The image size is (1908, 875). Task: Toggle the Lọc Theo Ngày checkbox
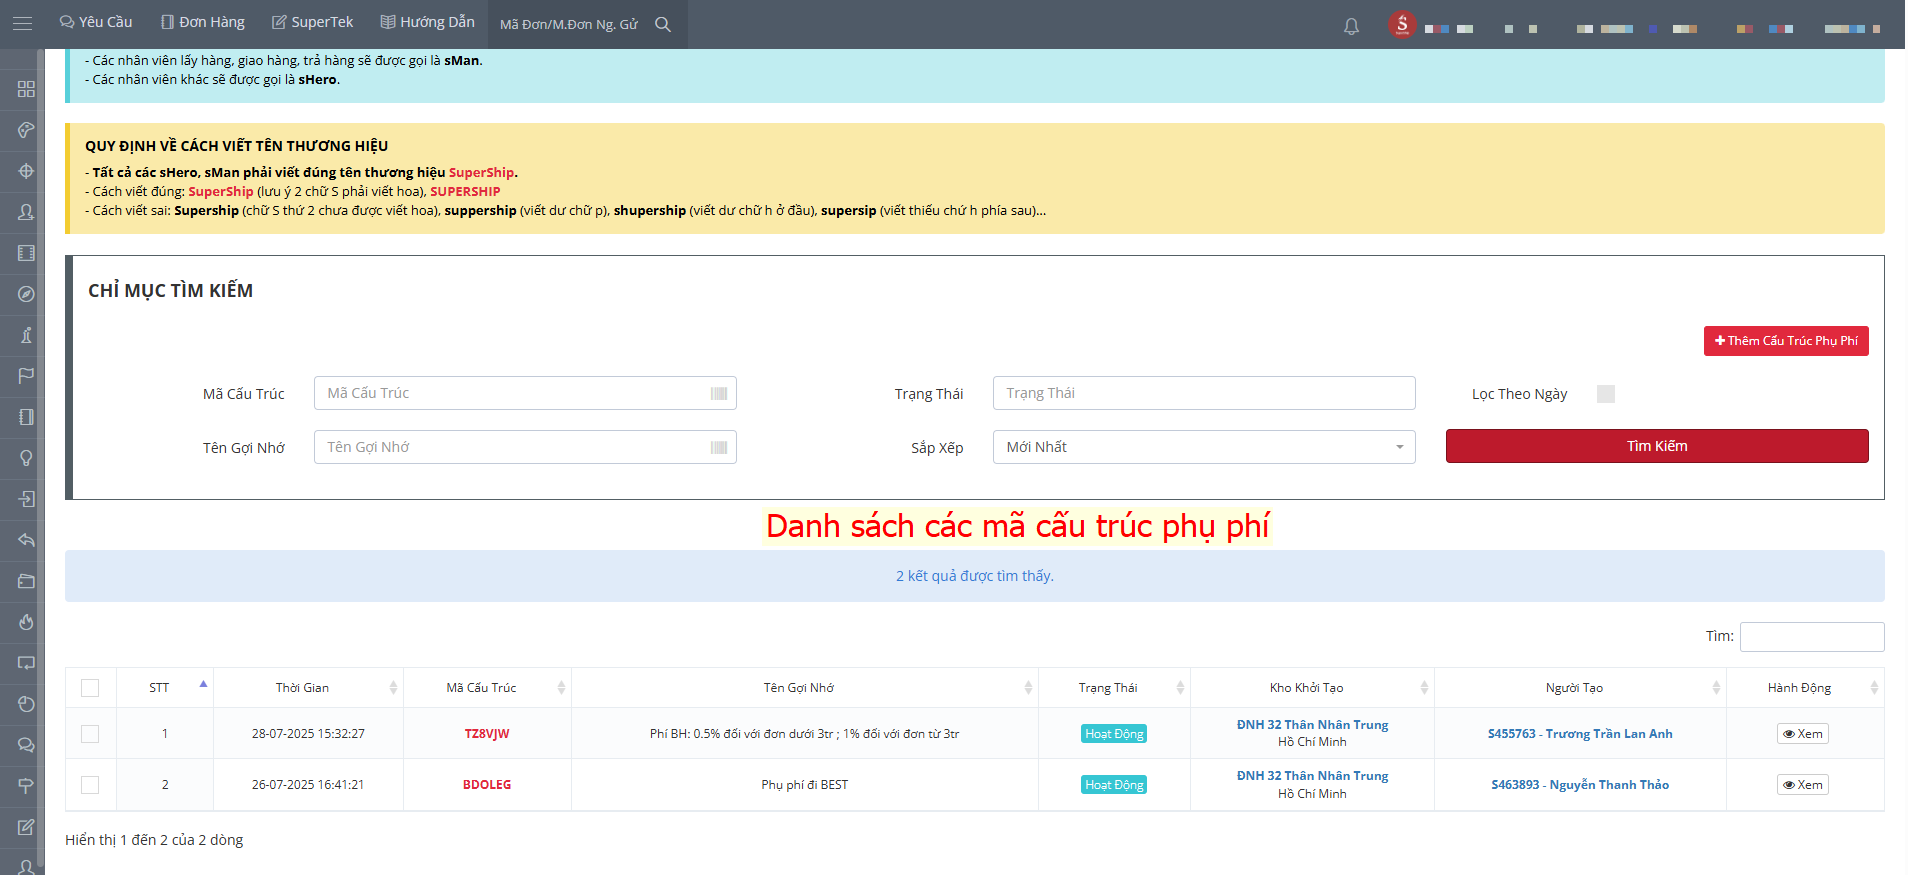(x=1606, y=394)
